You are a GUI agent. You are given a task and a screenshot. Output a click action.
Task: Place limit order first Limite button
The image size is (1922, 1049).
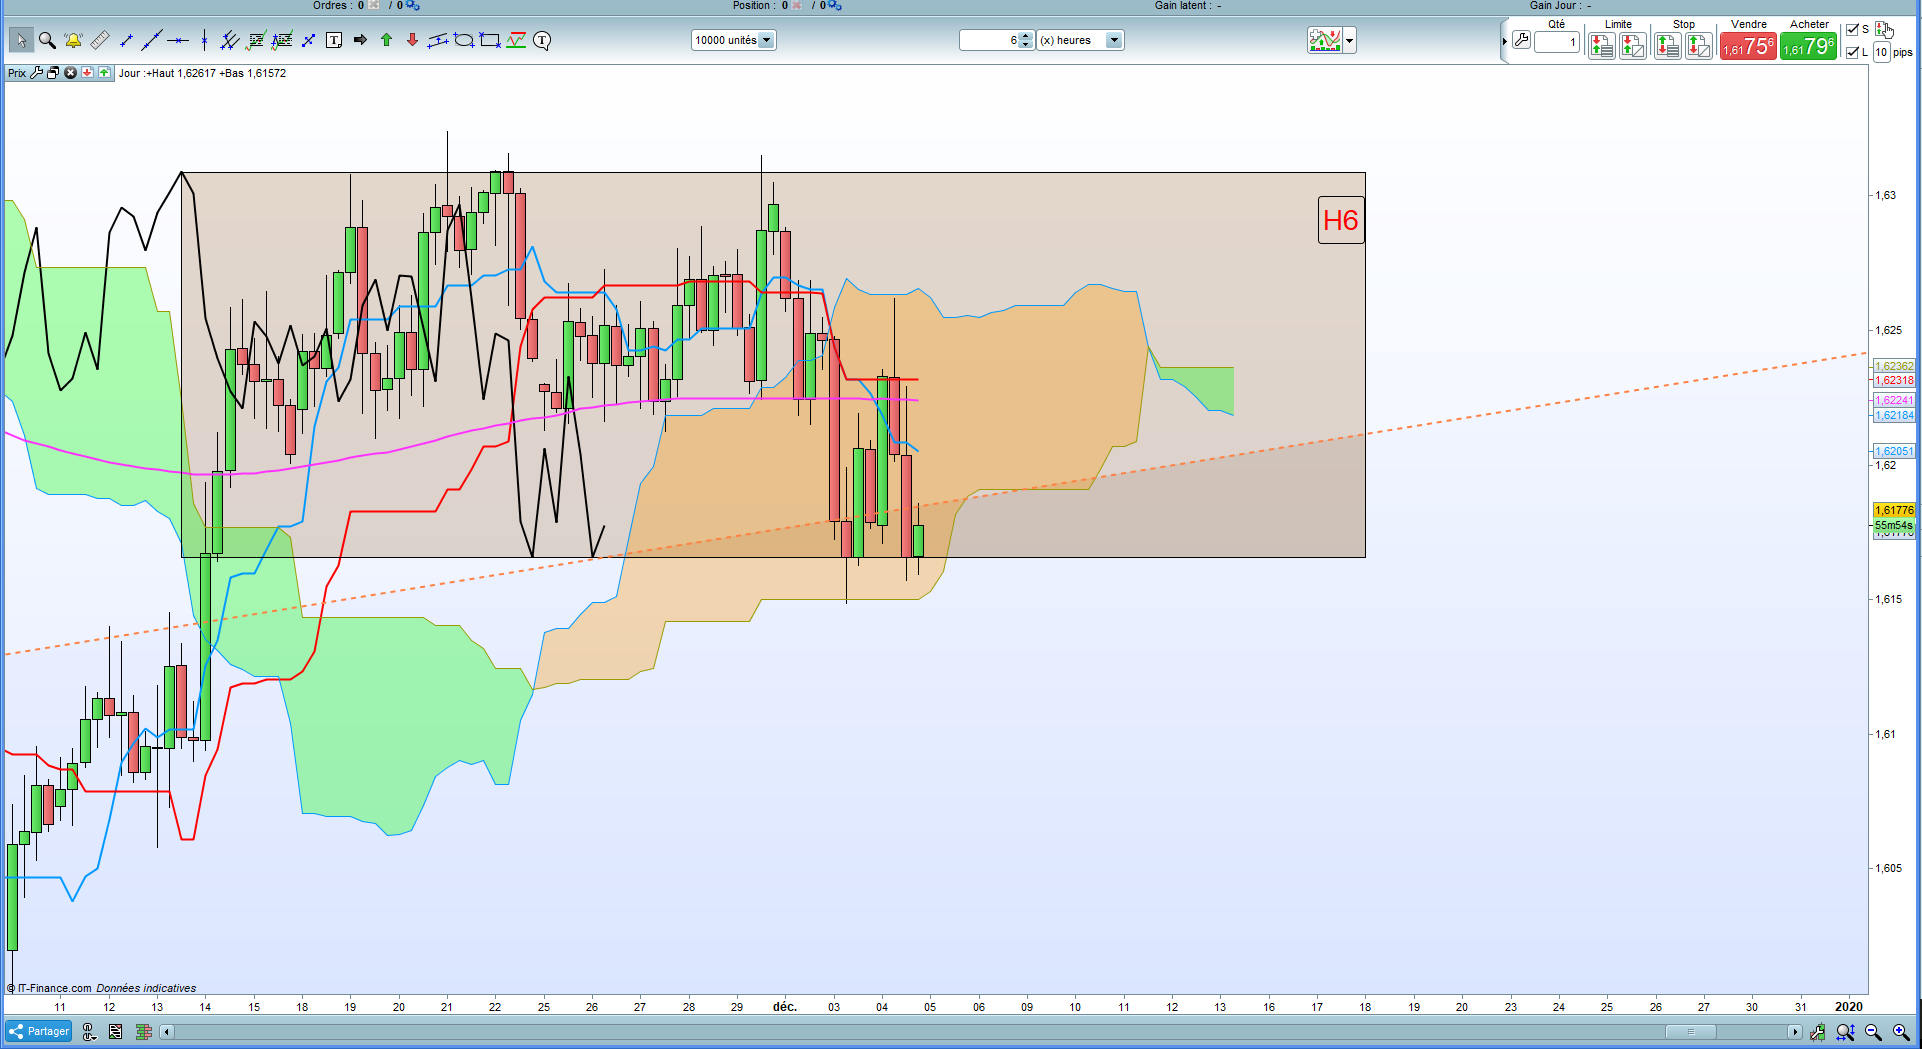pos(1602,45)
